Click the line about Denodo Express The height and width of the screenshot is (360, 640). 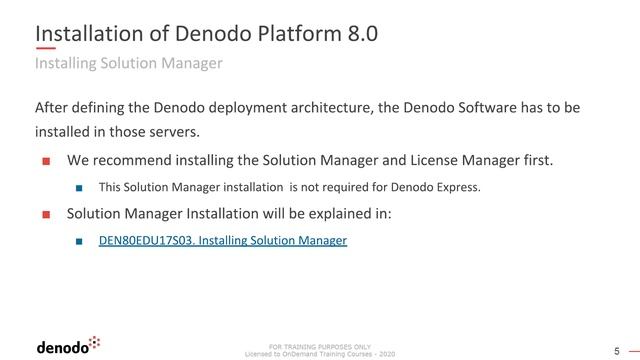[x=289, y=187]
